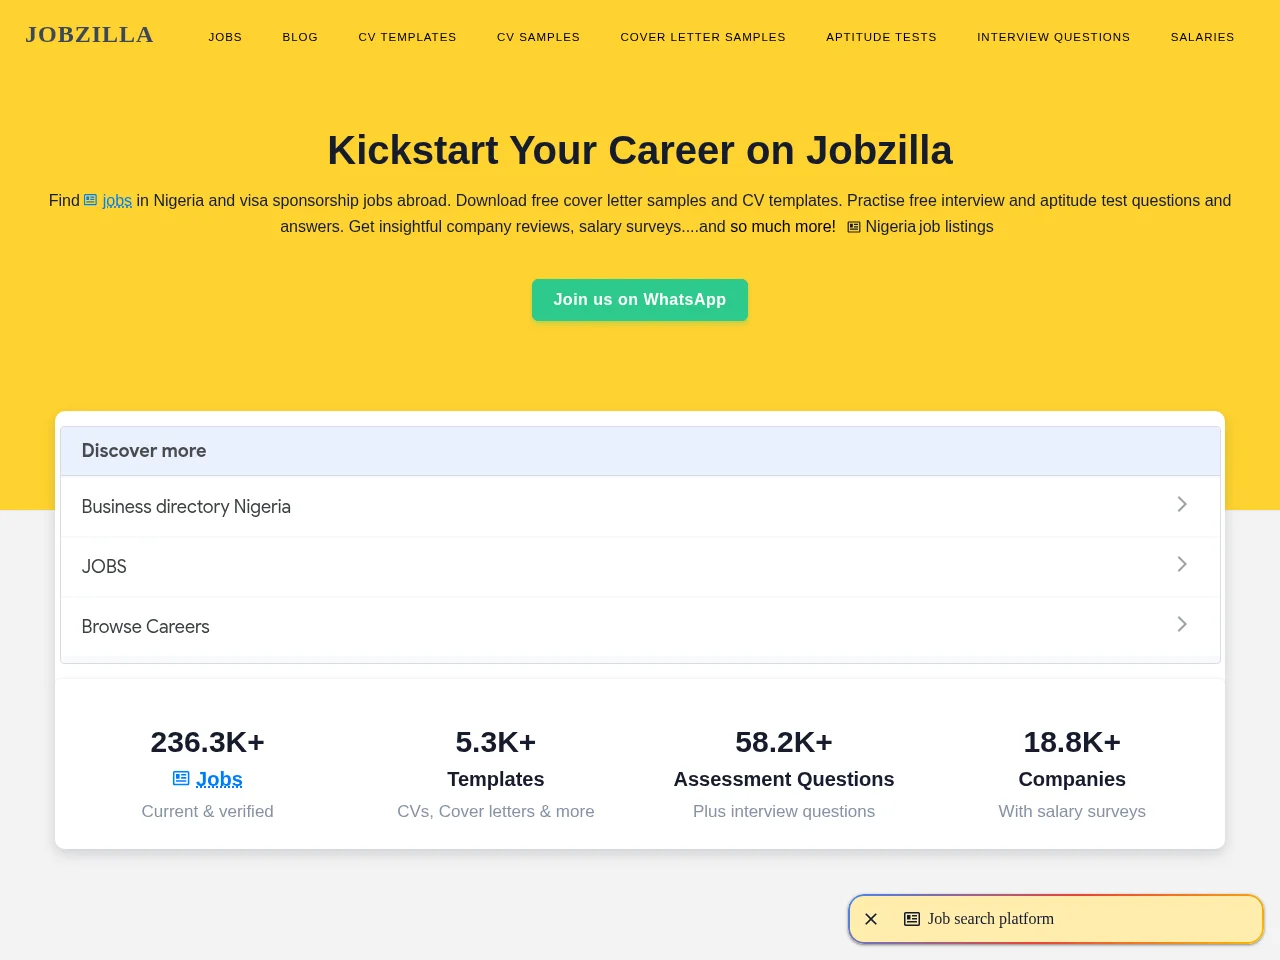
Task: Click the Nigeria job listings link
Action: click(x=929, y=227)
